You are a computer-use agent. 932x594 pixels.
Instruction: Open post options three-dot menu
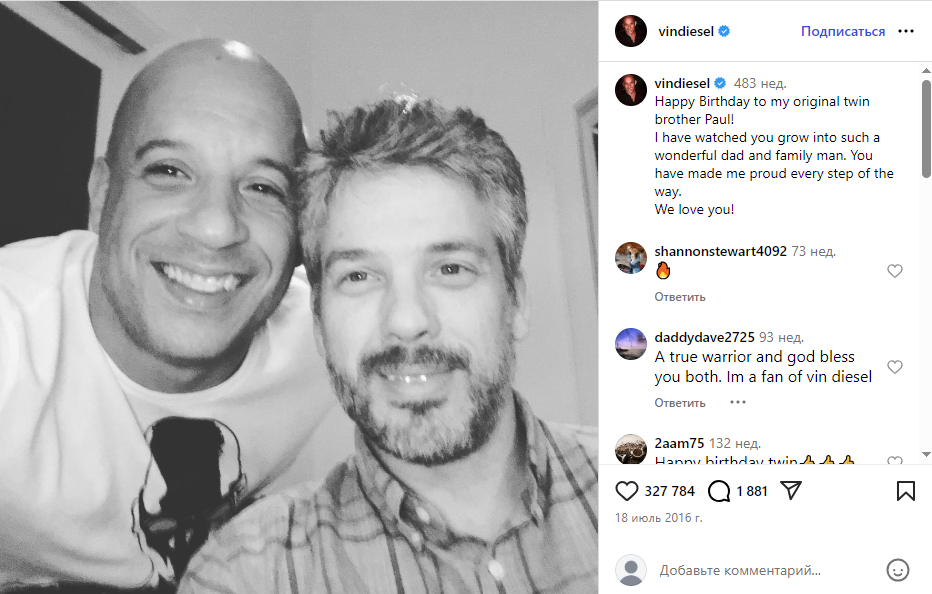coord(905,31)
